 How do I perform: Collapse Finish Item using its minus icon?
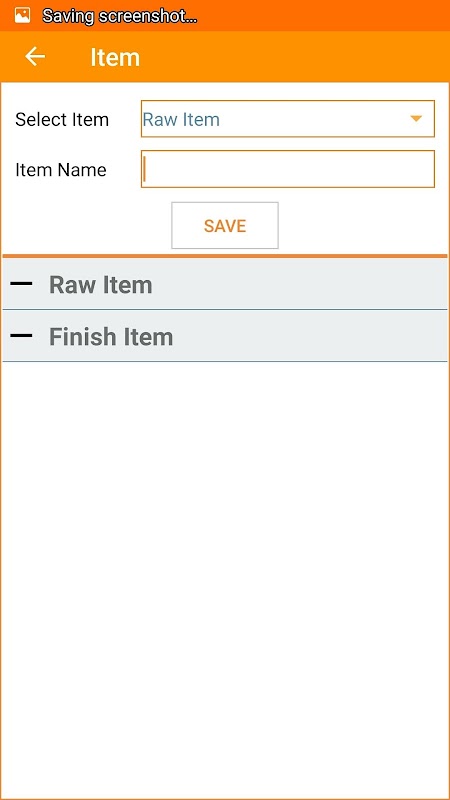(x=21, y=336)
